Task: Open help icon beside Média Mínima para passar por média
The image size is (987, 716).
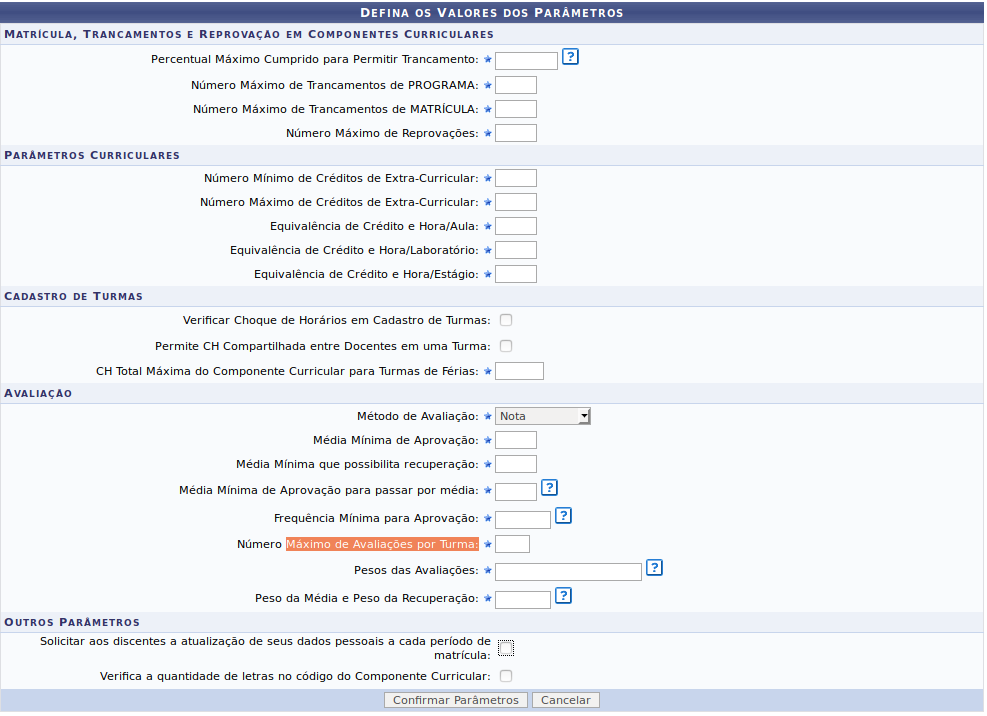Action: (549, 488)
